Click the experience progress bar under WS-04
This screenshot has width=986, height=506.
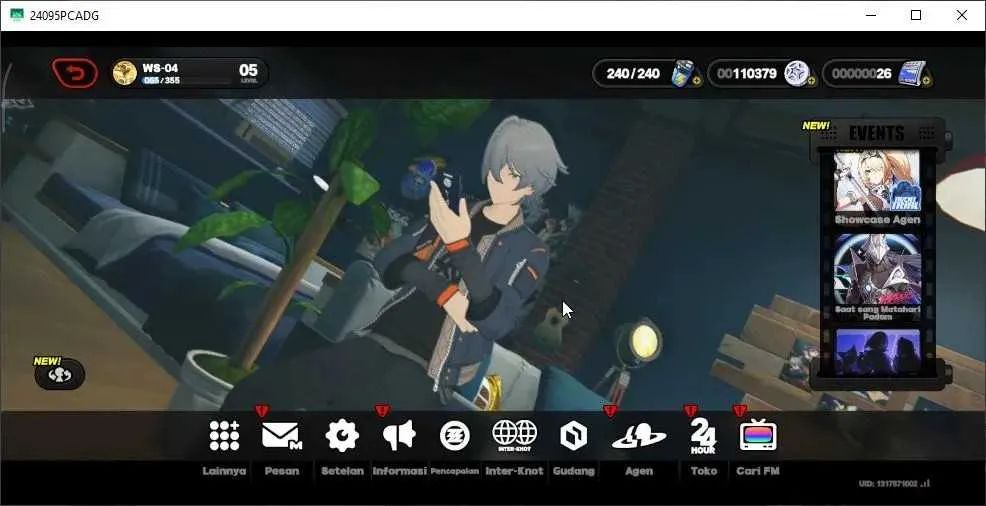click(x=187, y=80)
